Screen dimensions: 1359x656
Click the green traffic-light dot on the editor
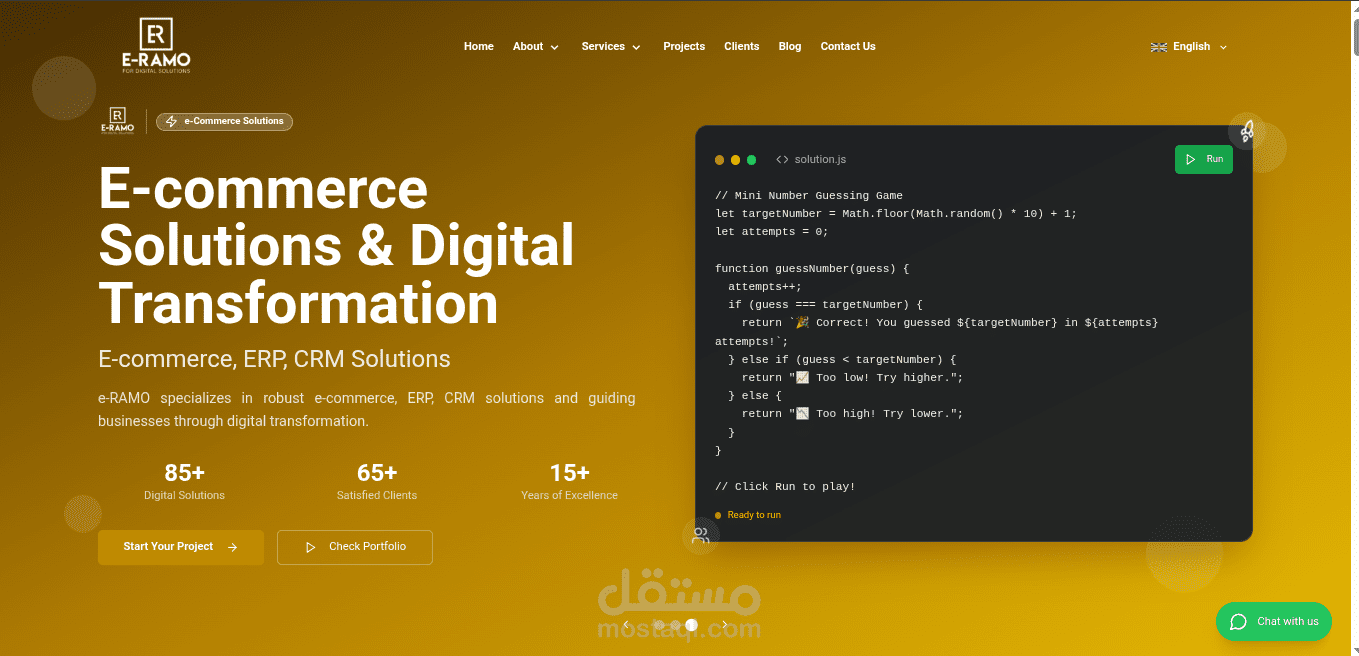751,159
